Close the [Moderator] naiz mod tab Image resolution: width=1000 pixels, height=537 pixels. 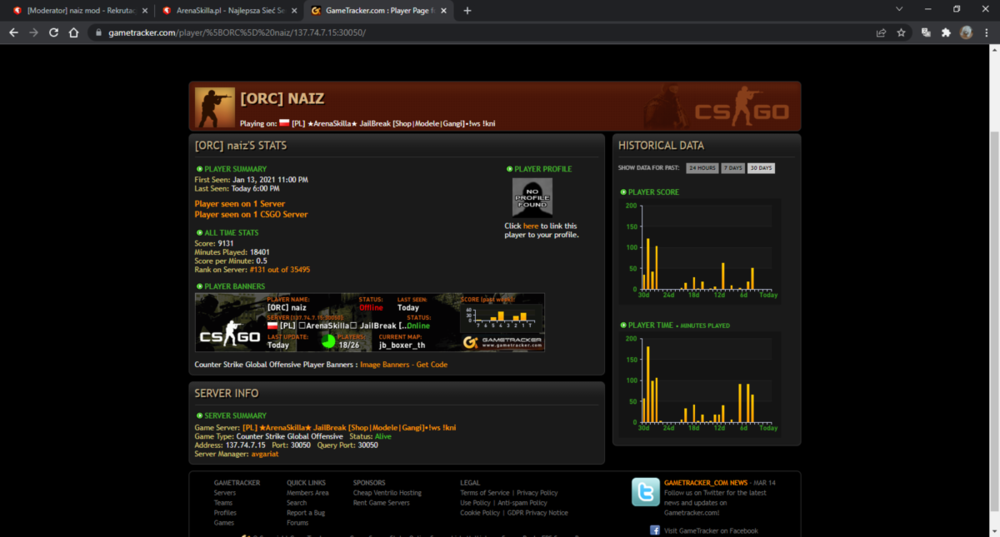(145, 10)
